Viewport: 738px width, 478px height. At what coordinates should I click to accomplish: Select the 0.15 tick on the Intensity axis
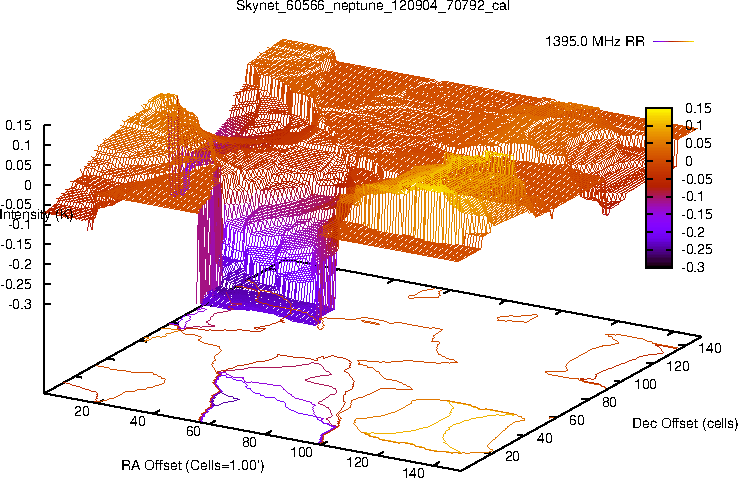19,125
